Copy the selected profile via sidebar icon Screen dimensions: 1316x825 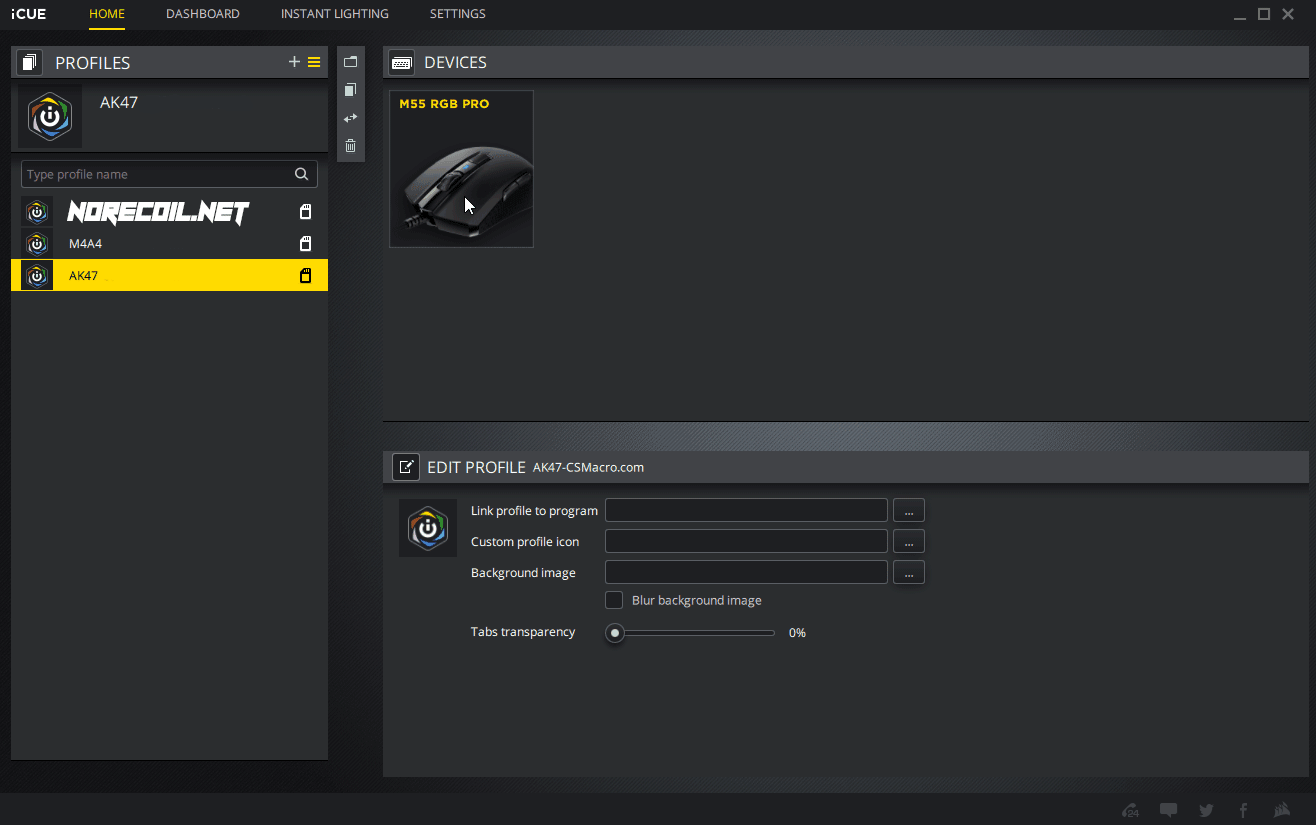tap(350, 90)
